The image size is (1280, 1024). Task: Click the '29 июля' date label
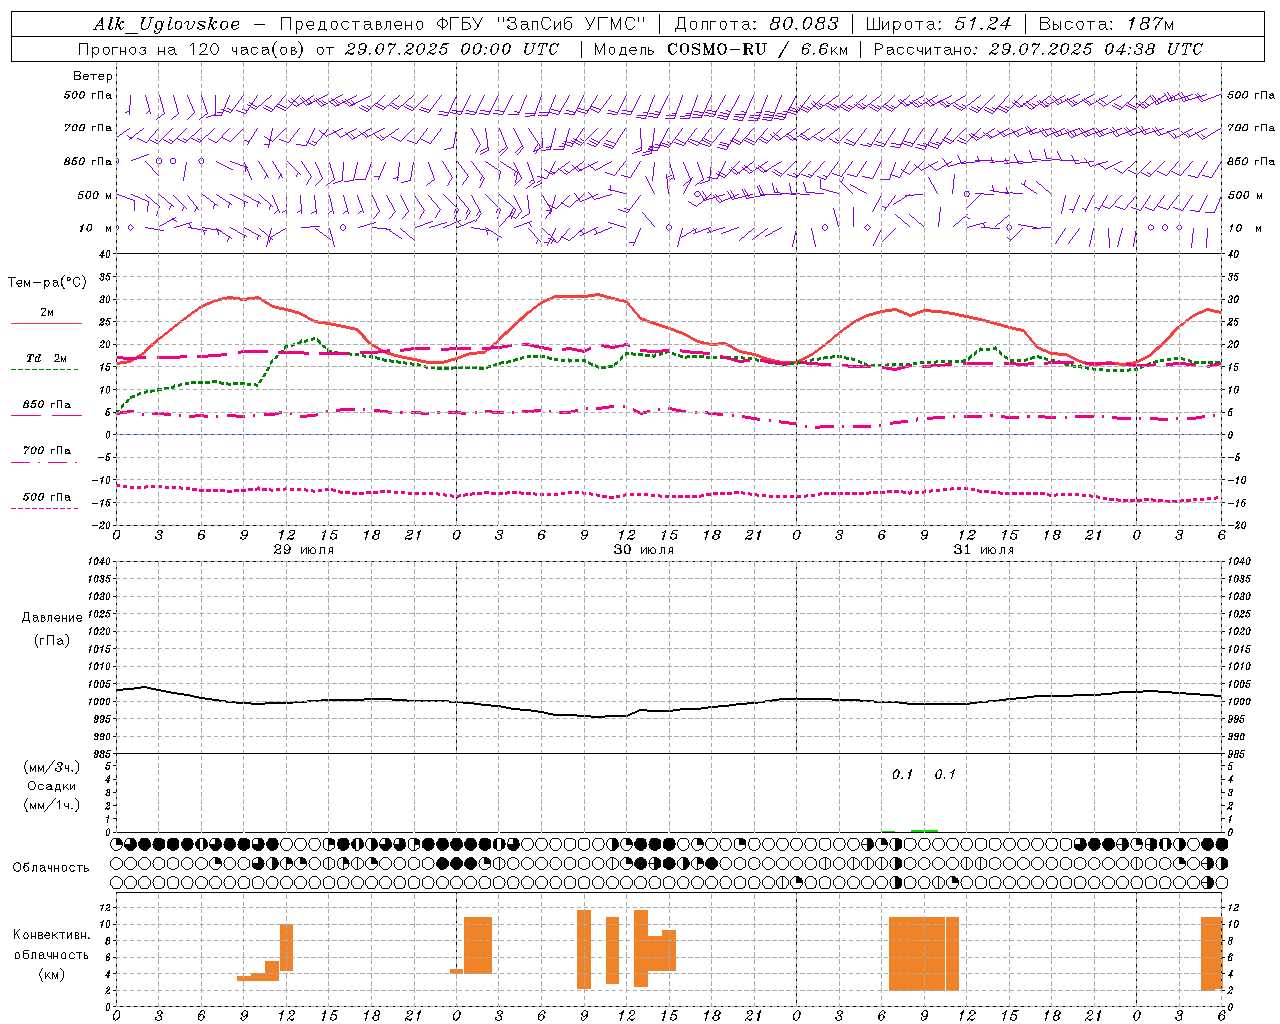tap(304, 550)
